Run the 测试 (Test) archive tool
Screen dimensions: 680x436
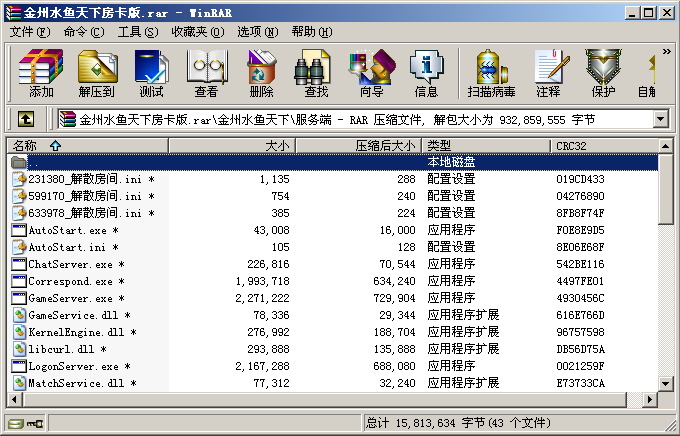click(151, 73)
